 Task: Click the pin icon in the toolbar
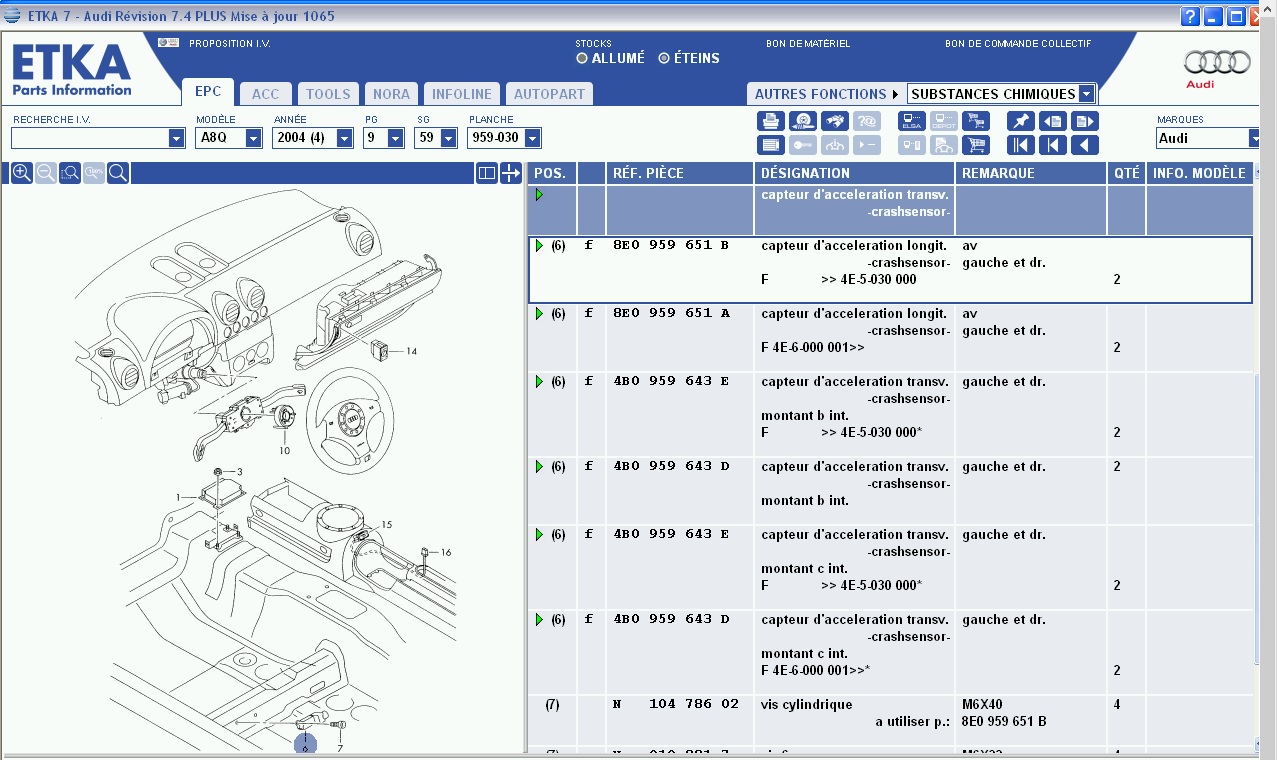tap(1020, 121)
